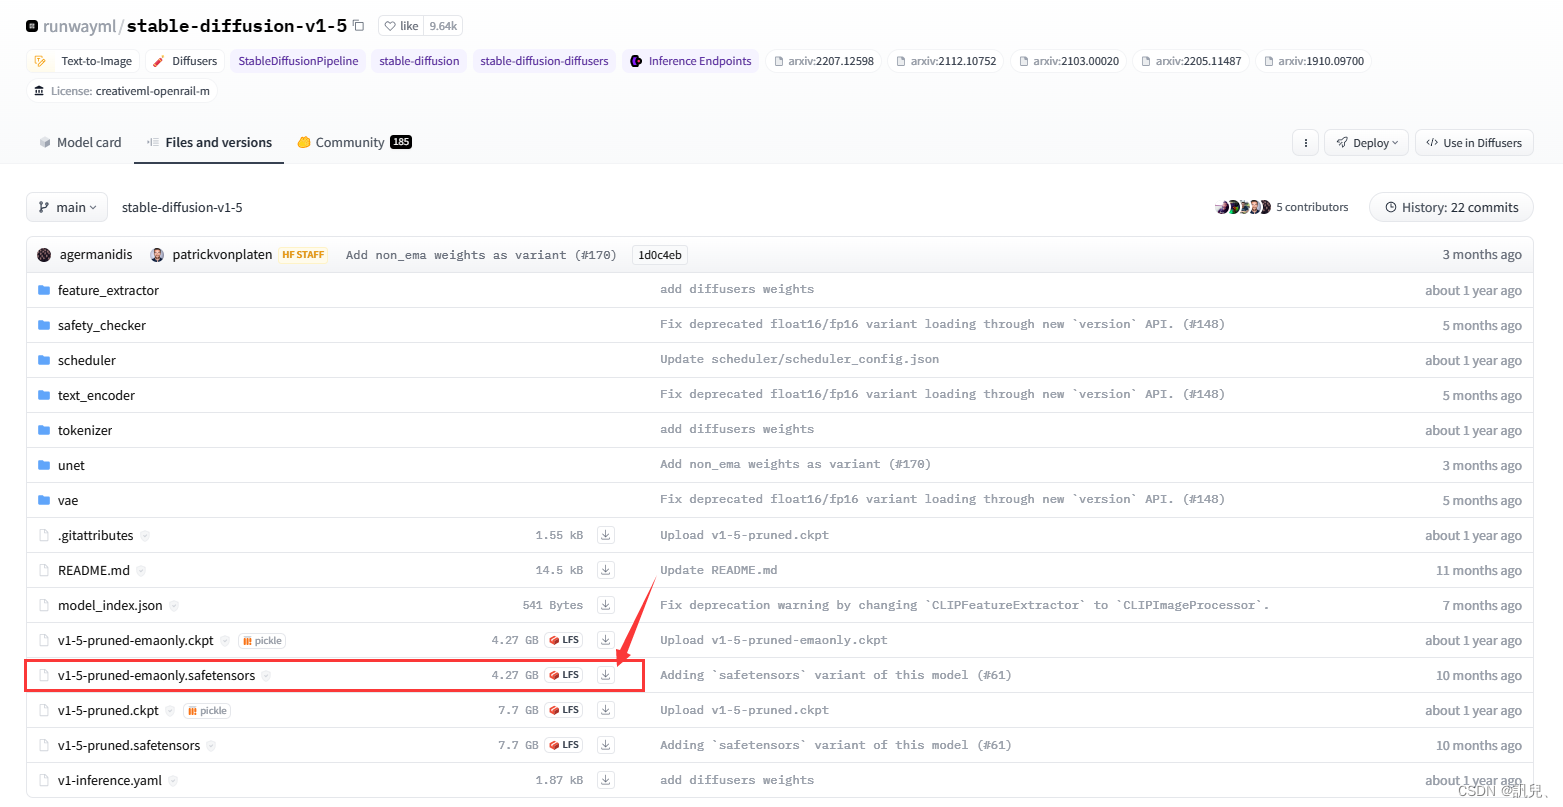Open the safety_checker folder
The image size is (1563, 807).
pos(102,325)
